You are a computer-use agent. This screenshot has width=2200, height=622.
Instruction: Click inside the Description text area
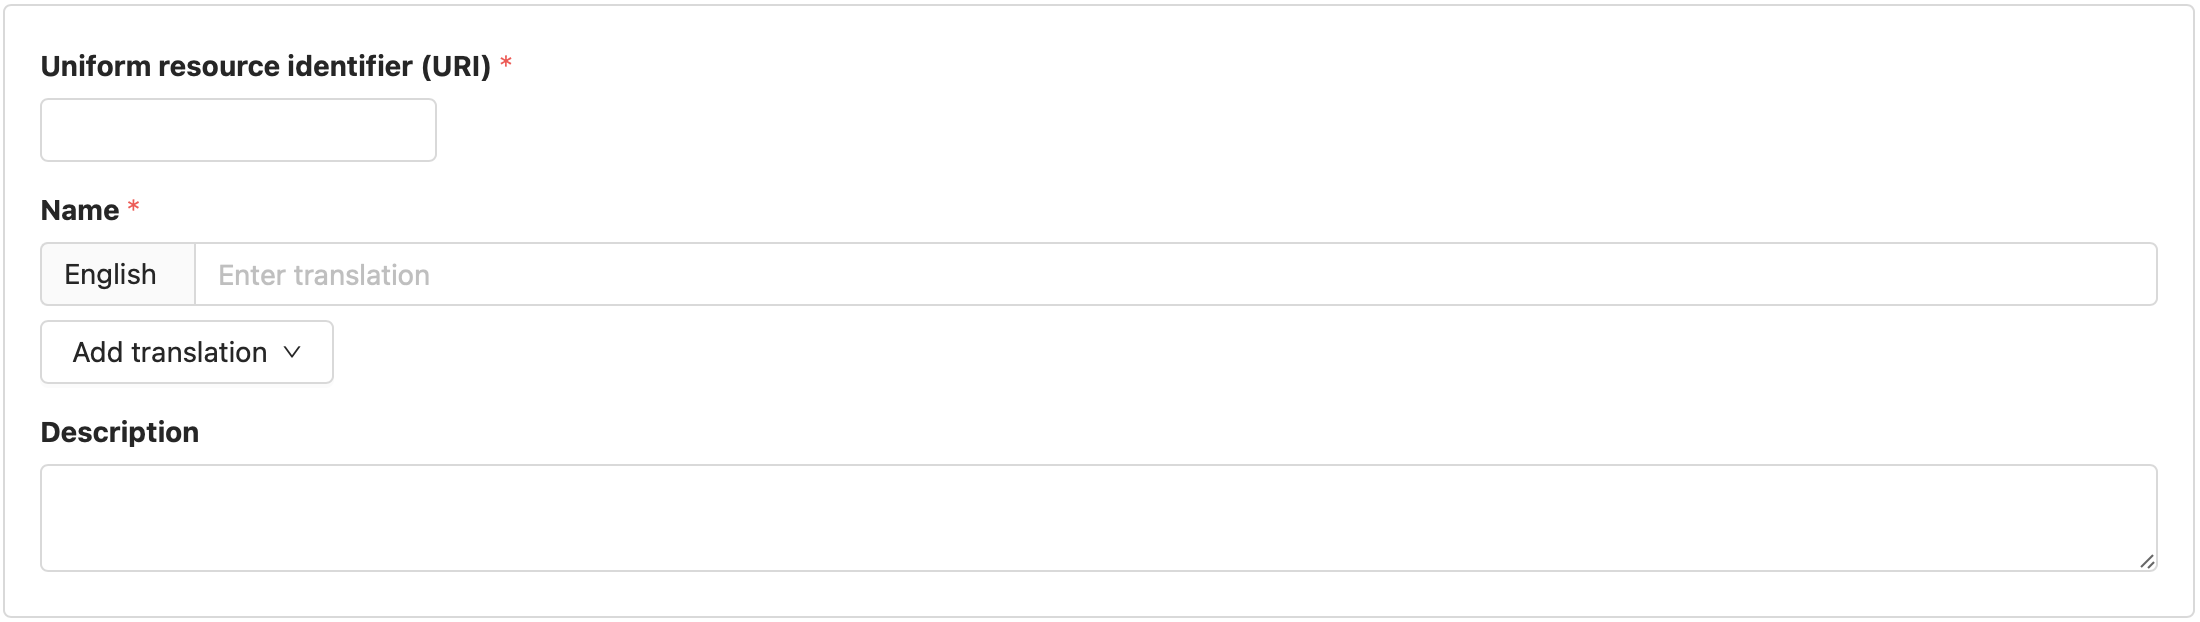click(1098, 518)
